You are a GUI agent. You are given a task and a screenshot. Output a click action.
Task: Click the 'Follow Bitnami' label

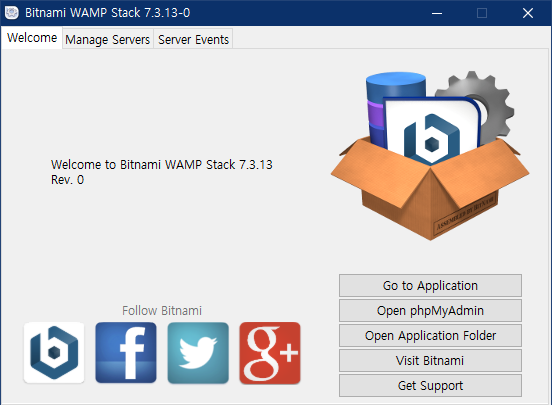tap(162, 311)
